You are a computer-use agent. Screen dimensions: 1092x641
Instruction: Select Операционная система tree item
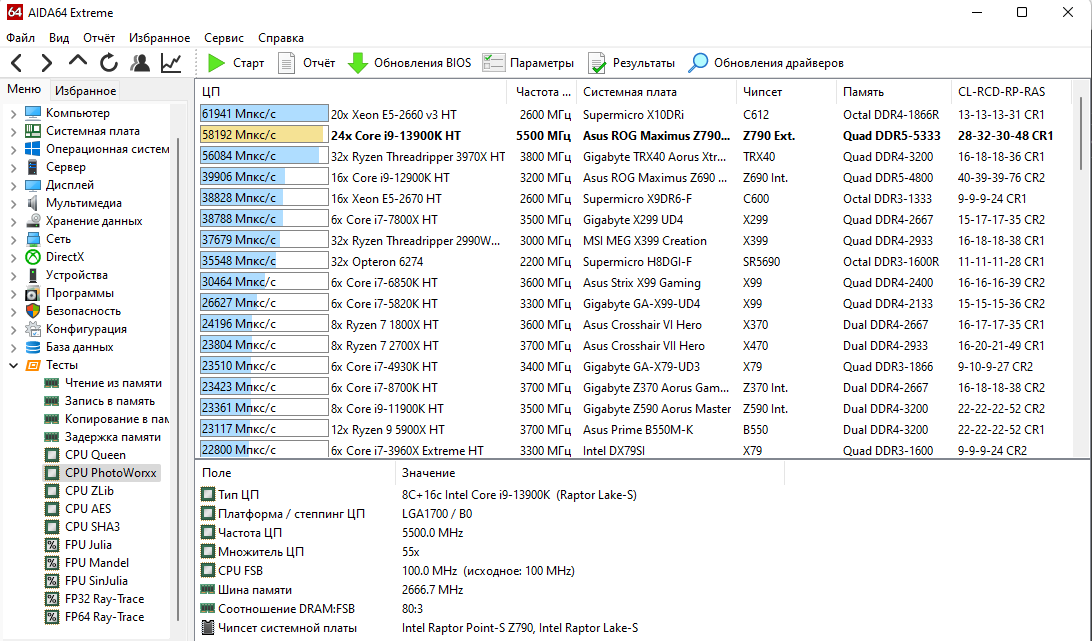pyautogui.click(x=107, y=149)
